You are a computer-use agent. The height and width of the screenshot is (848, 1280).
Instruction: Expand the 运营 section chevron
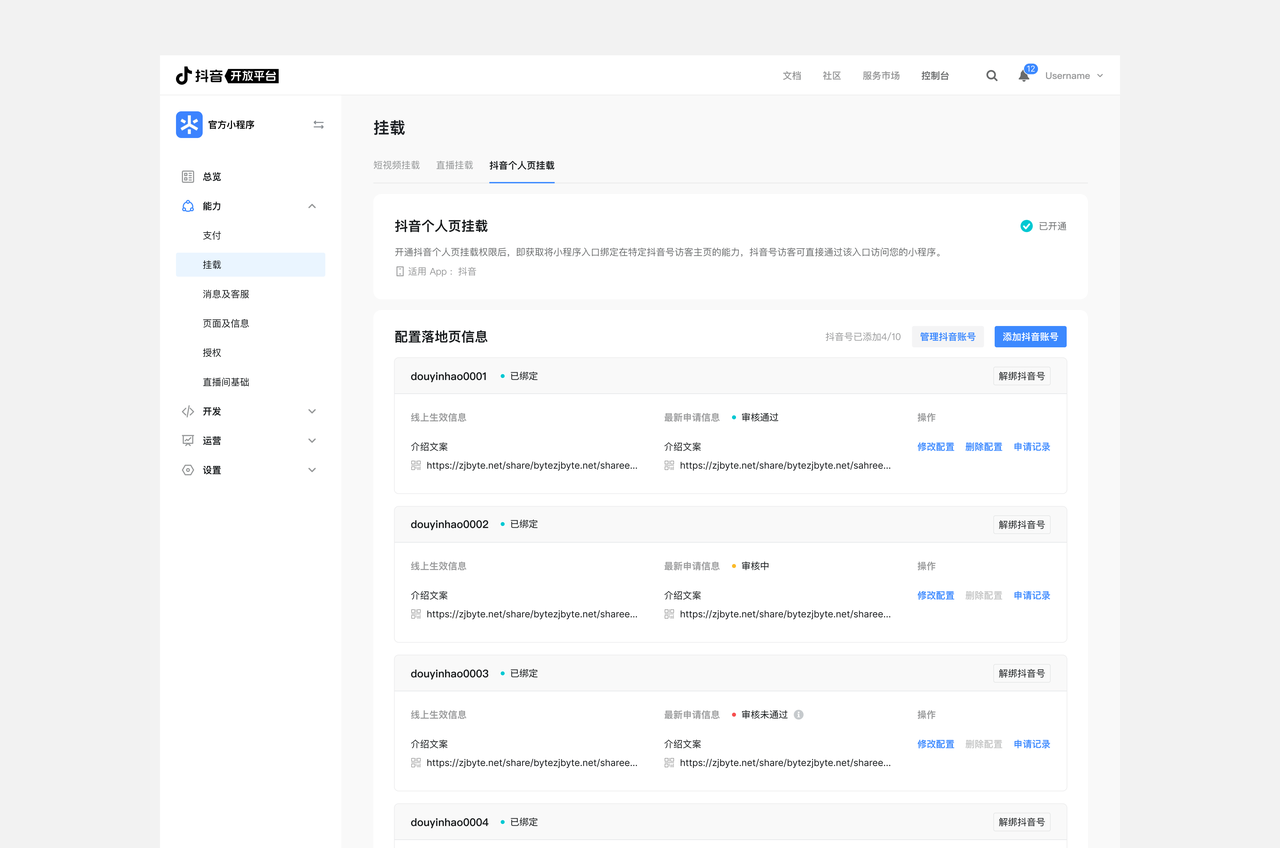point(312,441)
